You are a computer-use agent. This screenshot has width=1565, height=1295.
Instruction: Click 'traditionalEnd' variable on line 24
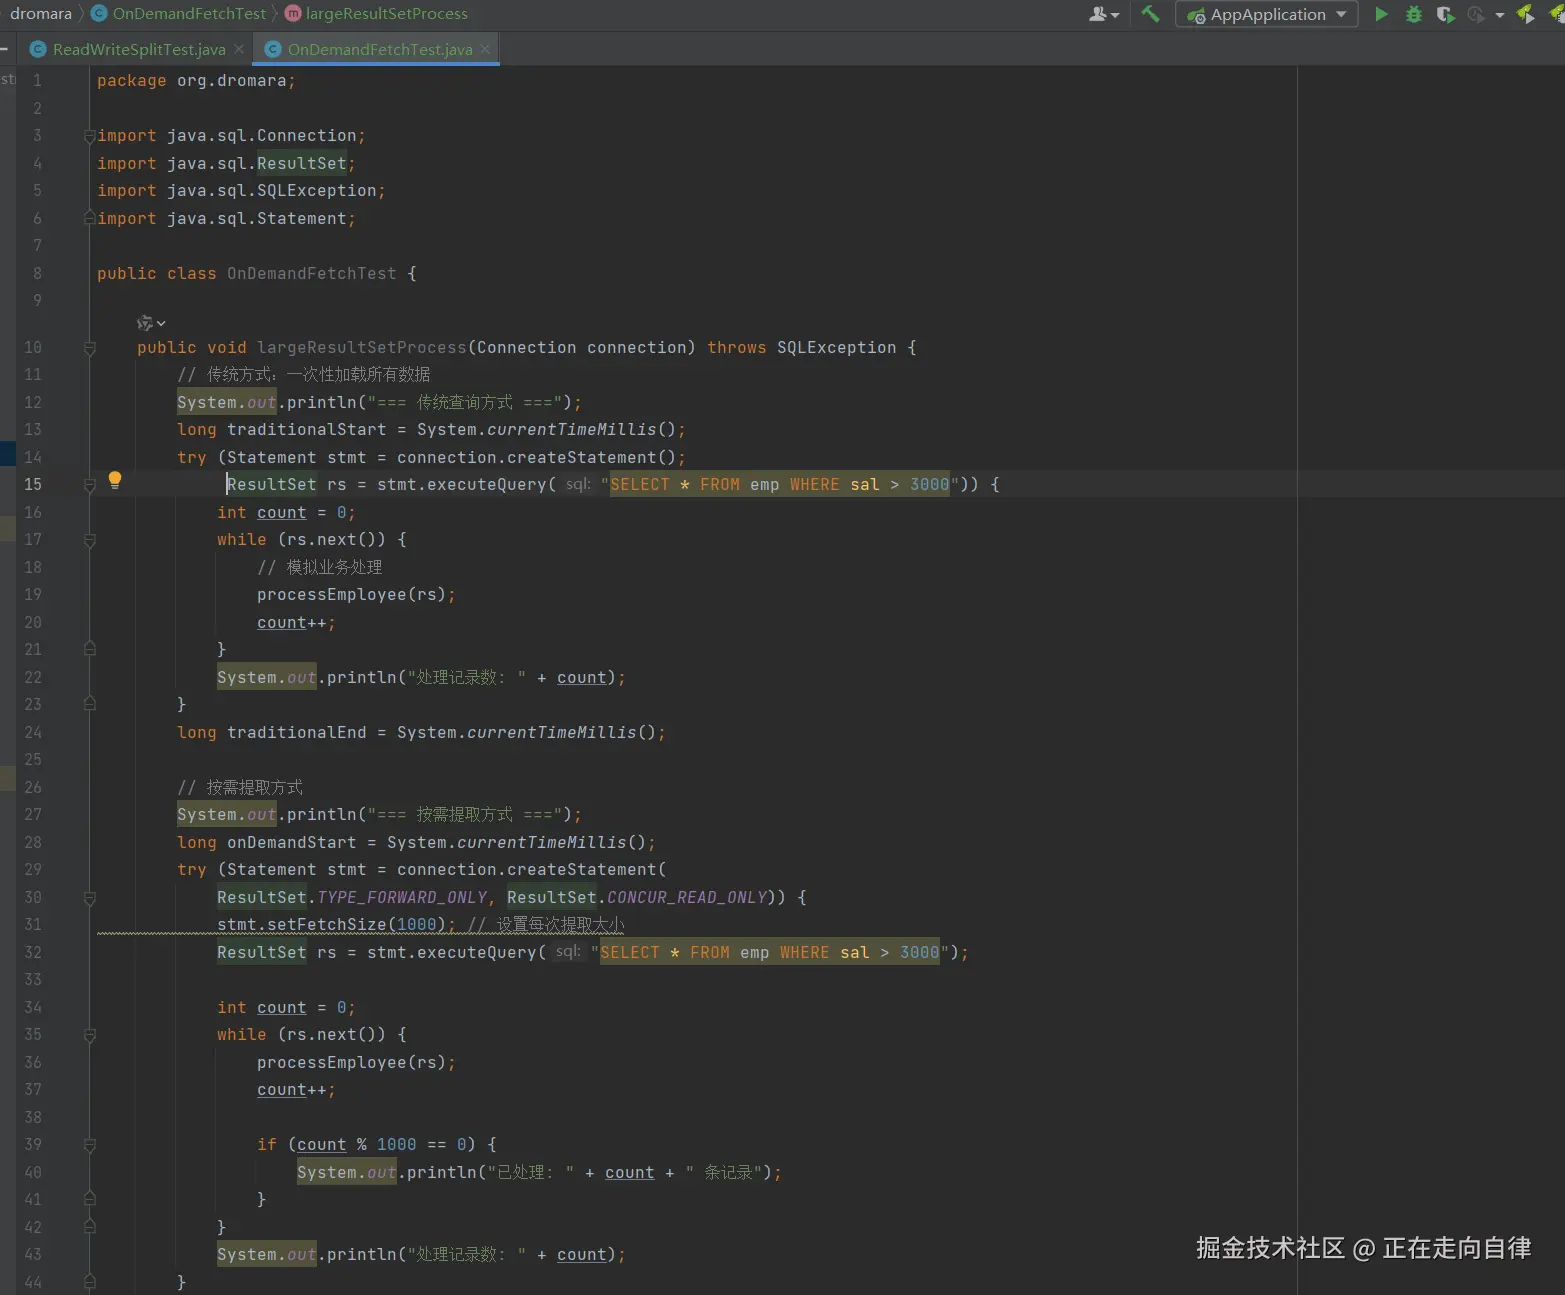tap(296, 733)
